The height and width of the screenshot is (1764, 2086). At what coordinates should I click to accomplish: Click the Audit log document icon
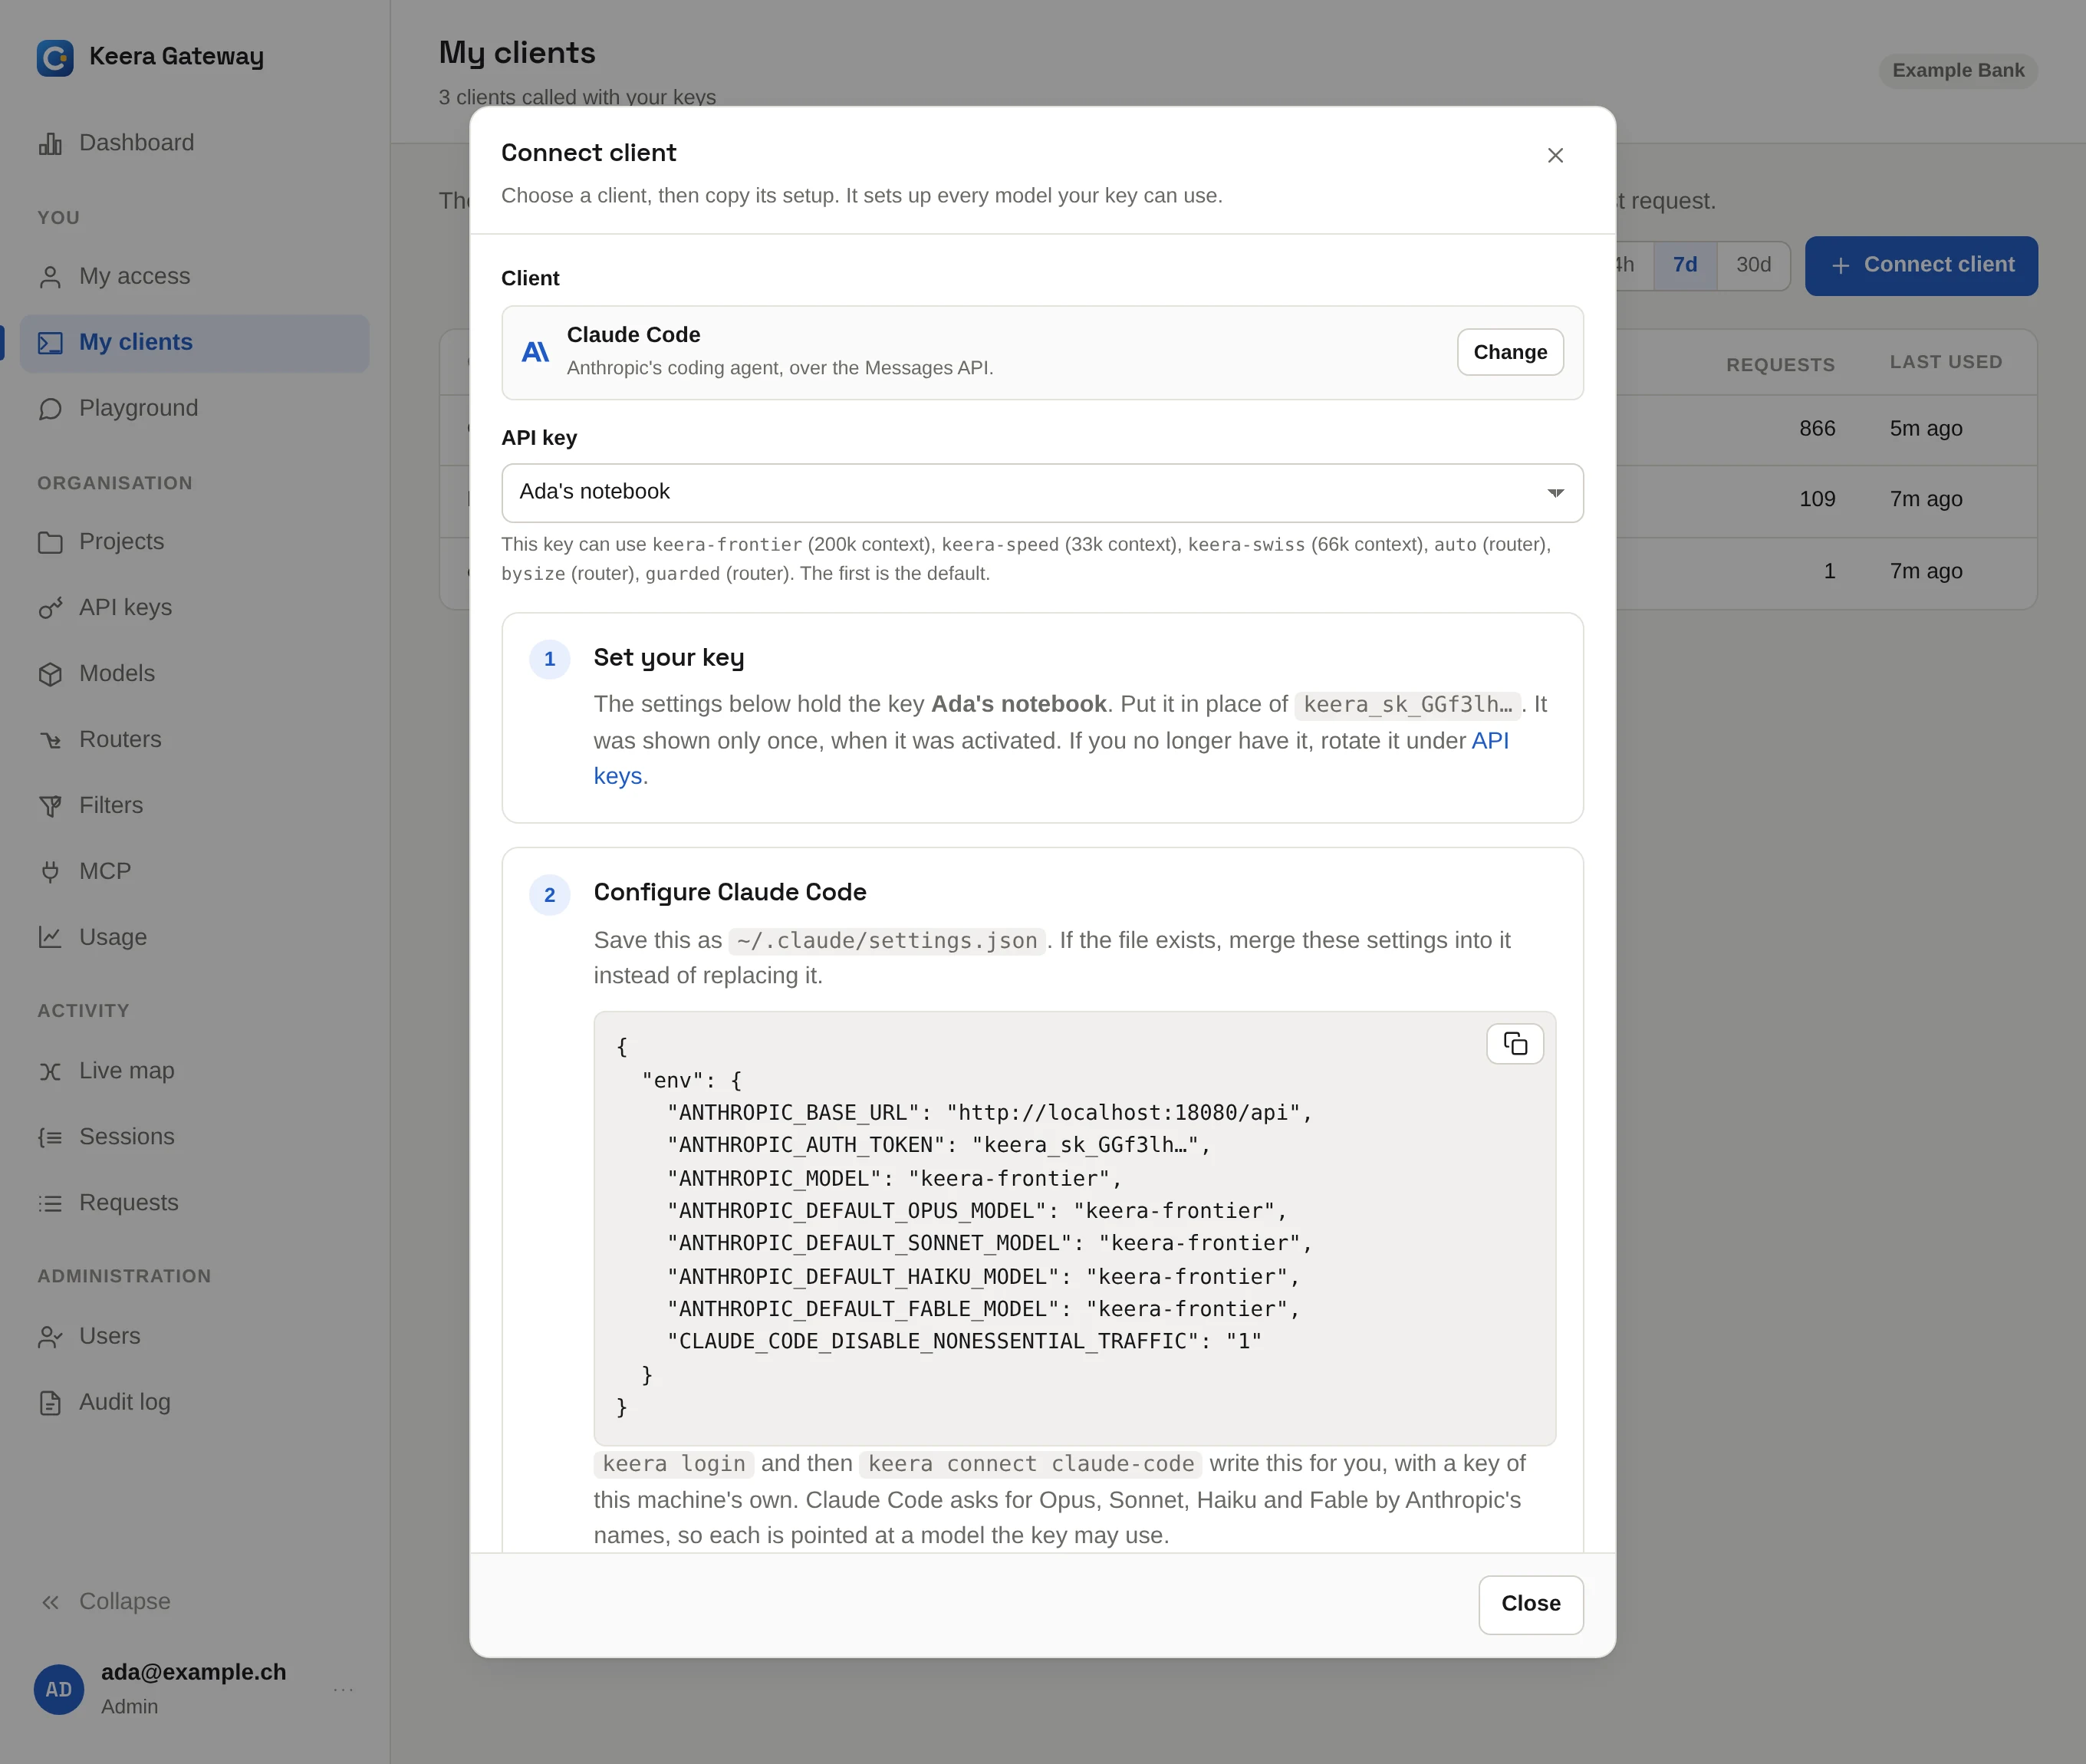[x=50, y=1403]
